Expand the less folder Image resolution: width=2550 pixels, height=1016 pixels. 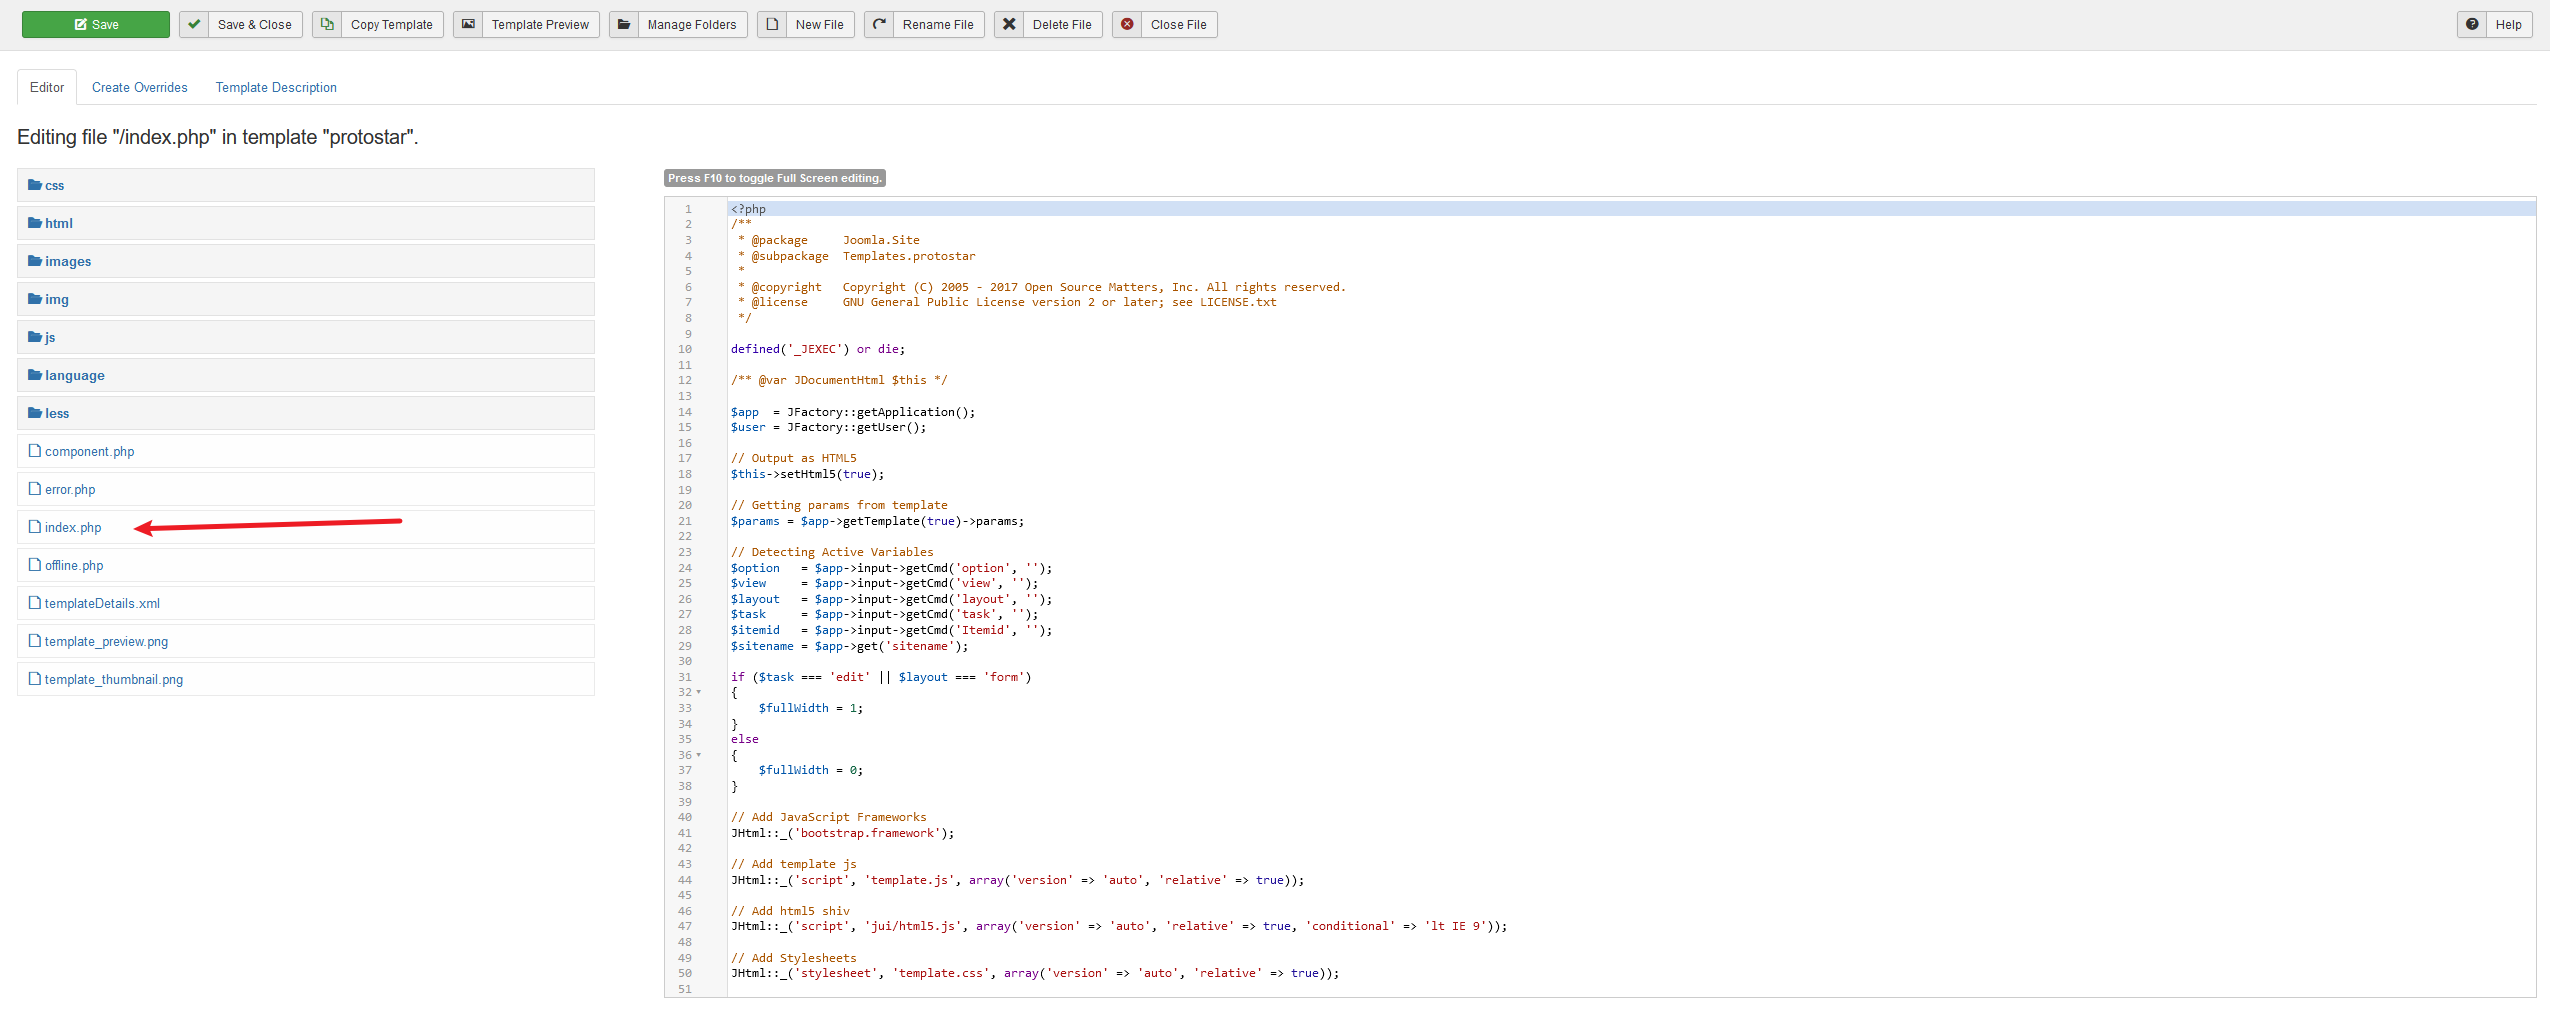306,413
